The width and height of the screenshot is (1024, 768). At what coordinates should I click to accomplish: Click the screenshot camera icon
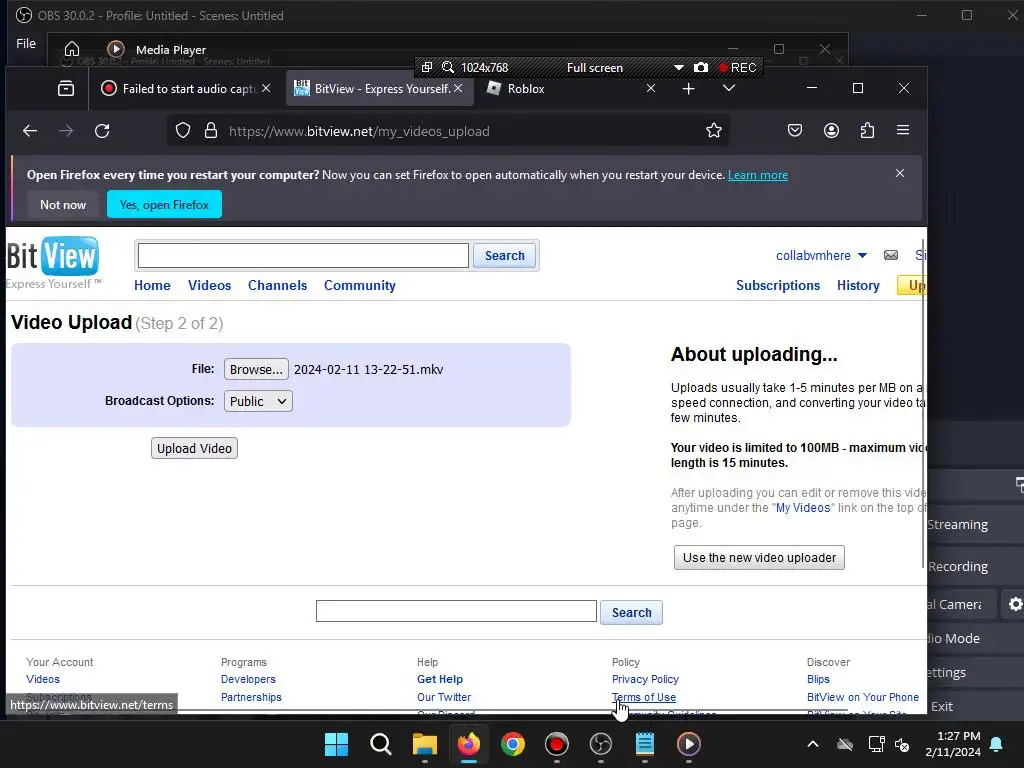(x=701, y=67)
